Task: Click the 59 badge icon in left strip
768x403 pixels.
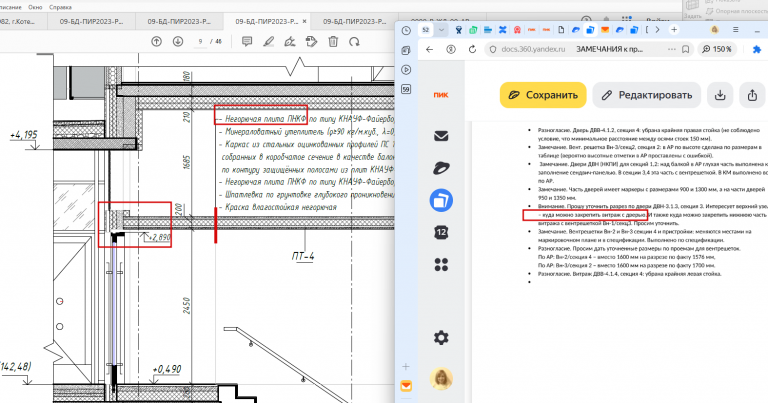Action: [x=406, y=89]
